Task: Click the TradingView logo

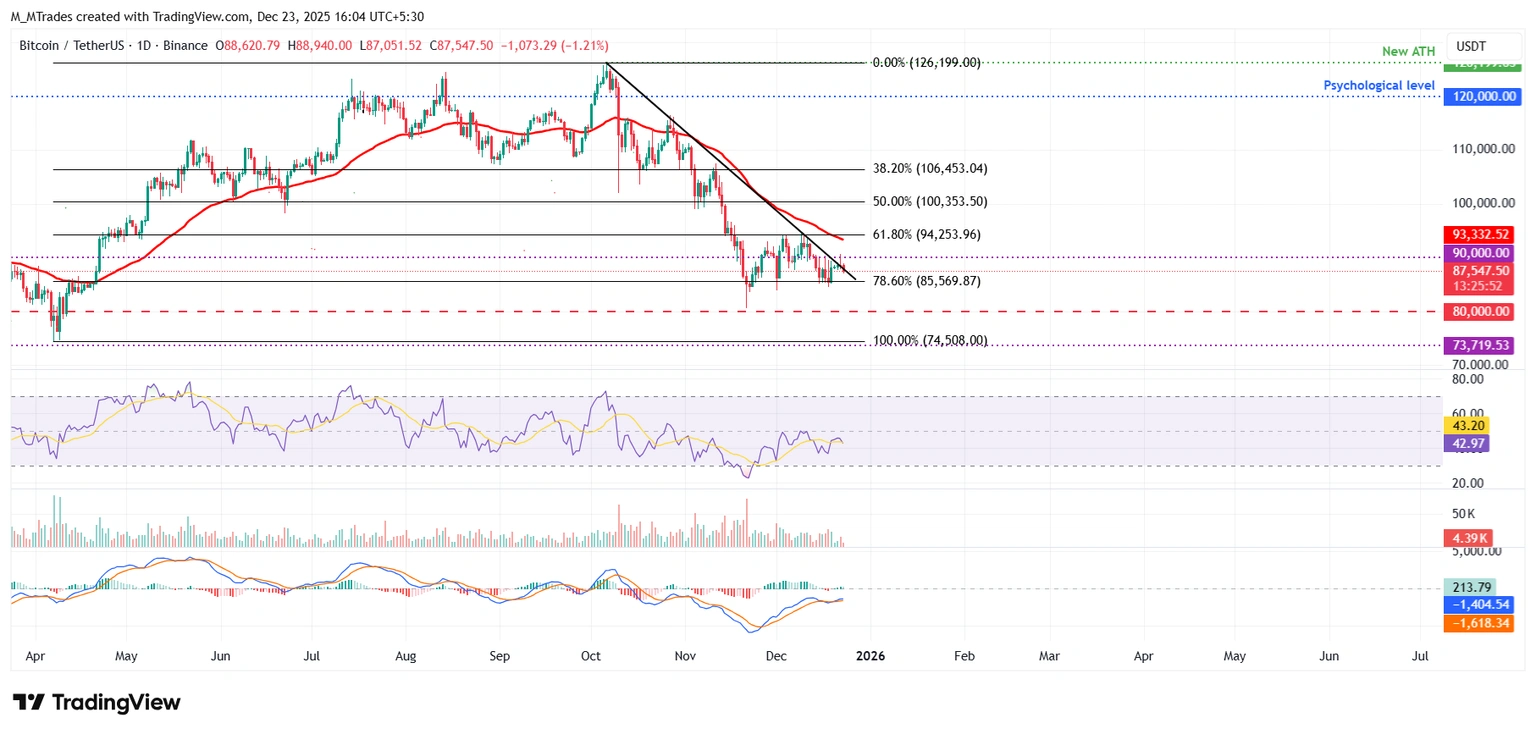Action: pos(95,702)
